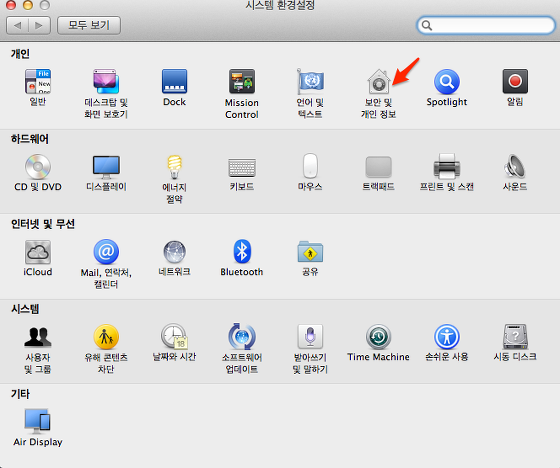Image resolution: width=560 pixels, height=468 pixels.
Task: Click the 모두 보기 button
Action: 89,25
